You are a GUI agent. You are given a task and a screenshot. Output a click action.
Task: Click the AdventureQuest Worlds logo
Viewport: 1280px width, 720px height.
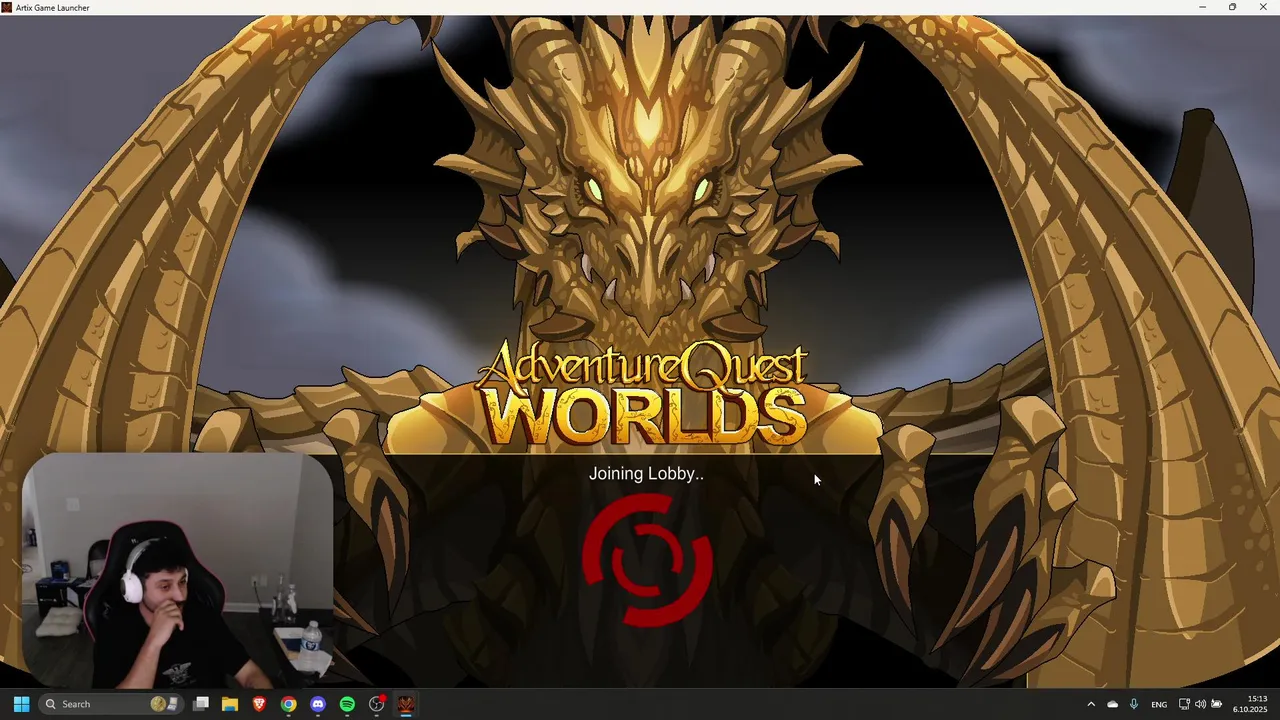[x=642, y=396]
